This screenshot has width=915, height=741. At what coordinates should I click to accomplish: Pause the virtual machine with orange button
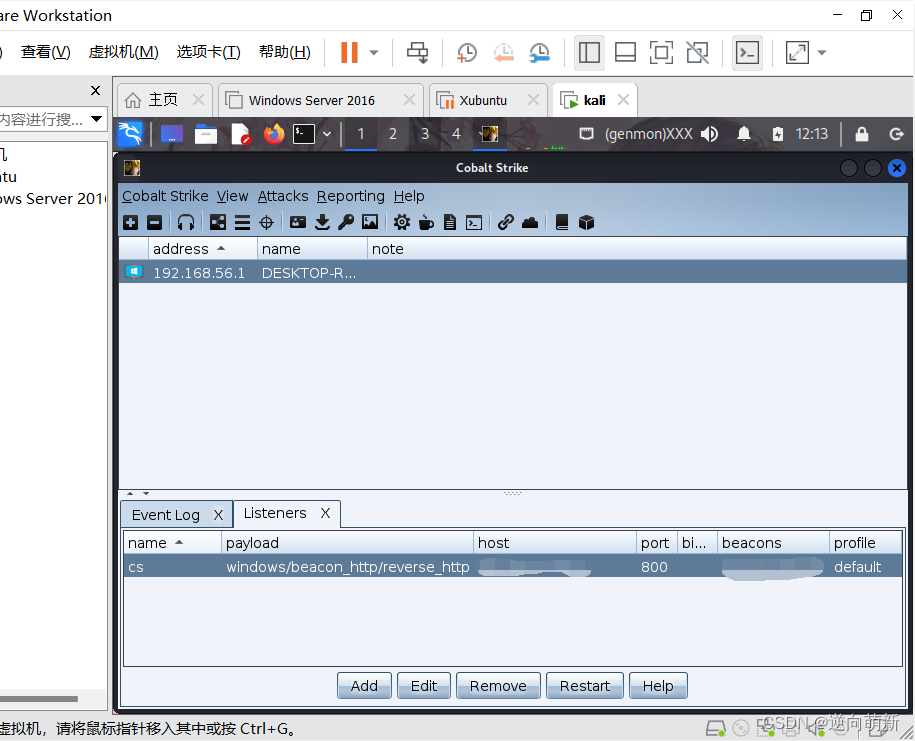[x=349, y=53]
